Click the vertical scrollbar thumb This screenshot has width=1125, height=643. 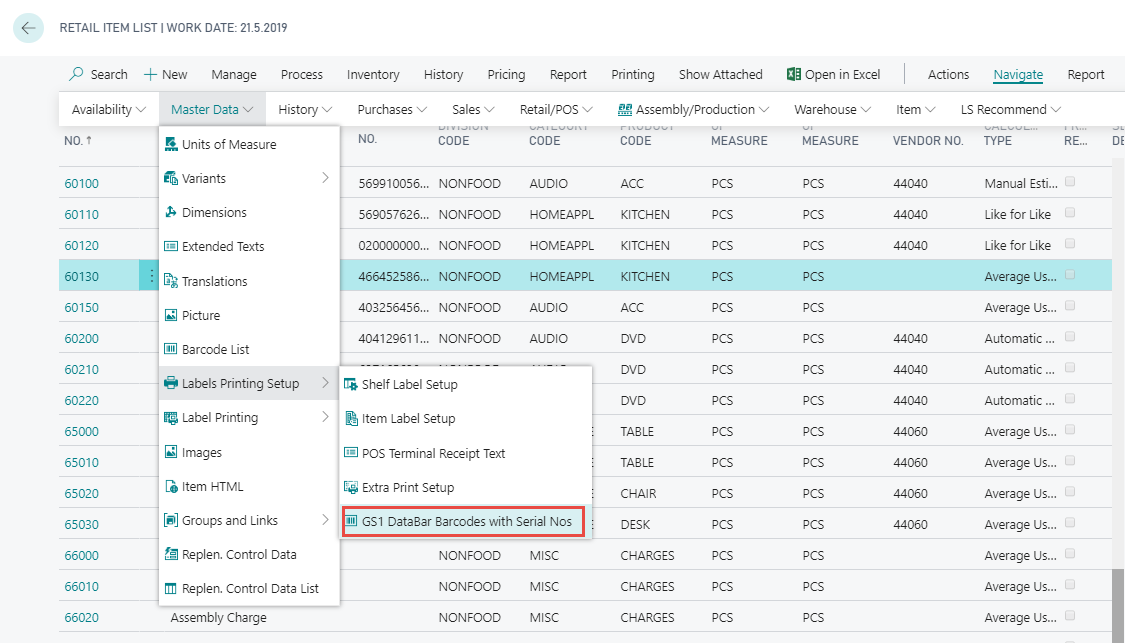(x=1117, y=605)
